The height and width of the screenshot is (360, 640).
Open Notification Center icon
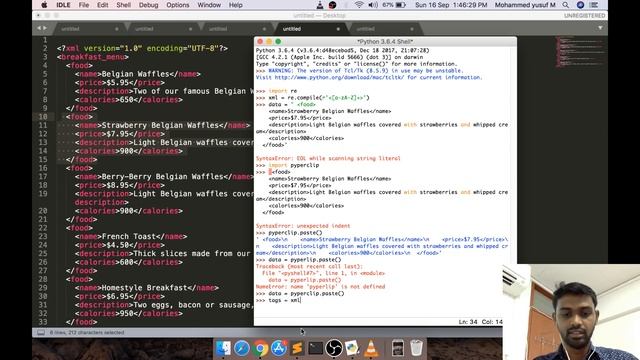[594, 5]
